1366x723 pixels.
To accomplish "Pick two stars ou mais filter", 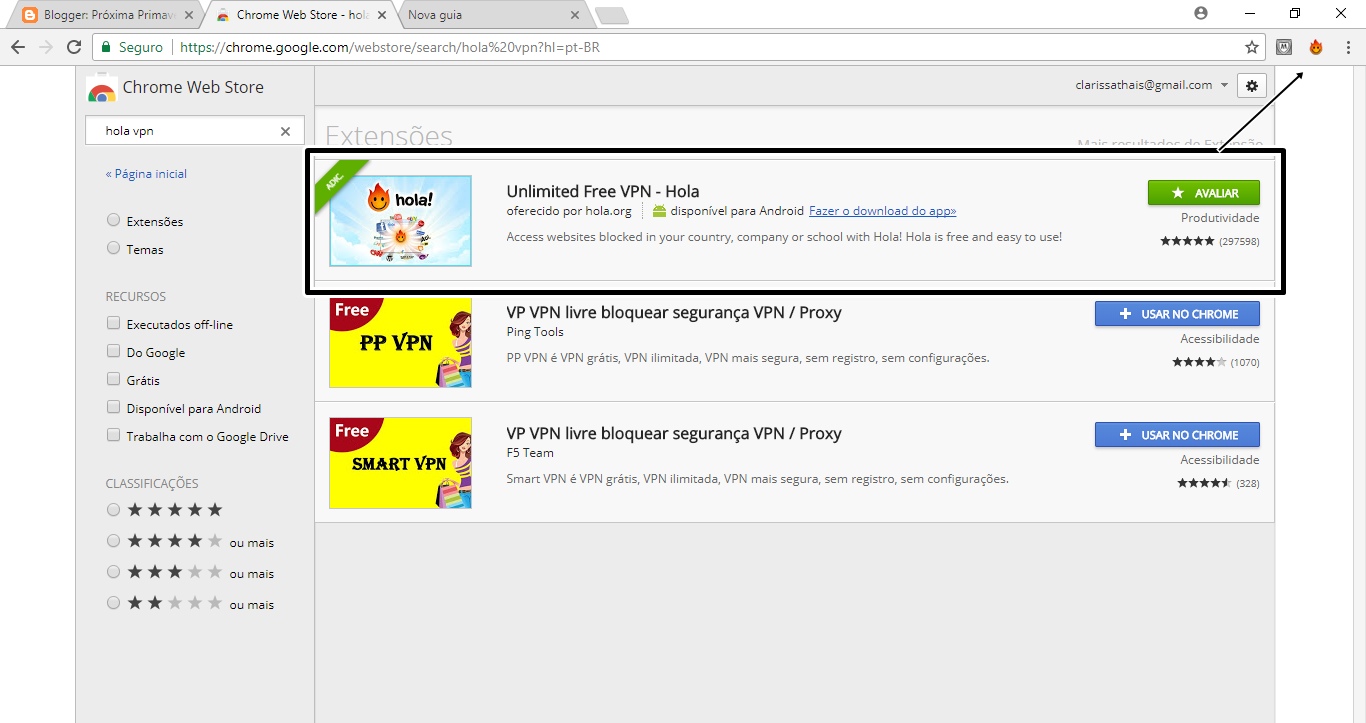I will pos(113,604).
